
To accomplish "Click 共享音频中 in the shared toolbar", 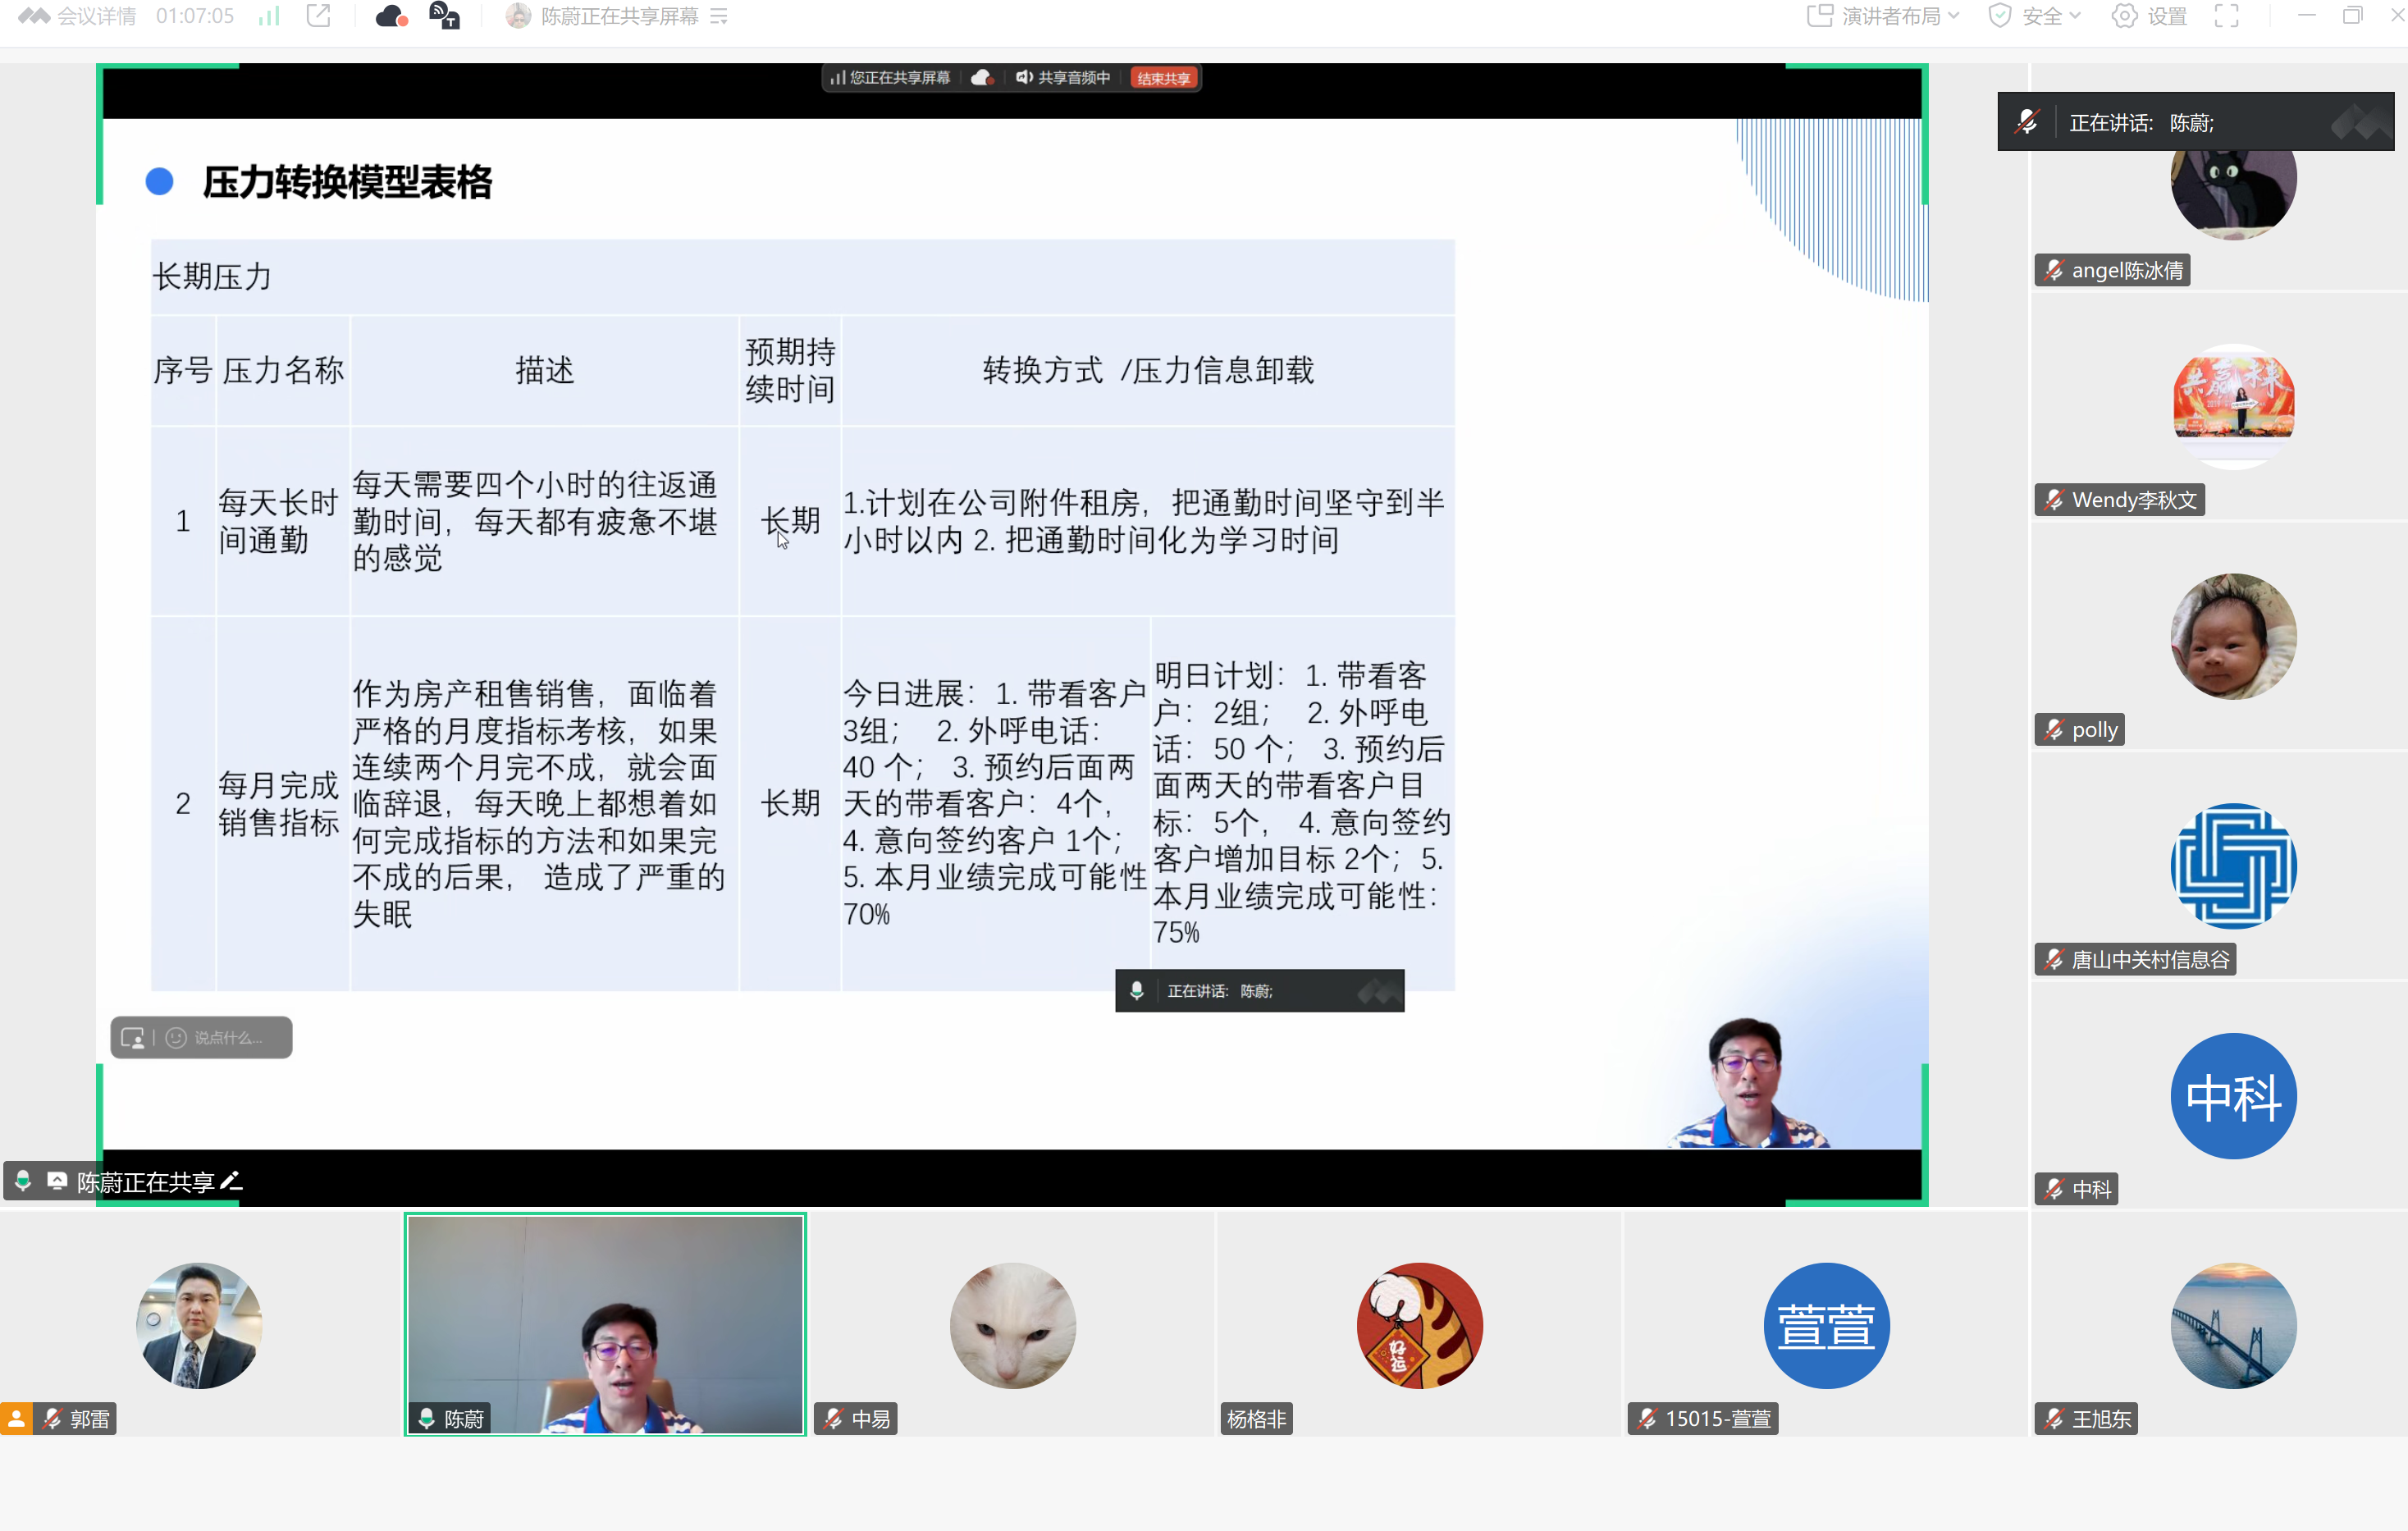I will pos(1064,78).
